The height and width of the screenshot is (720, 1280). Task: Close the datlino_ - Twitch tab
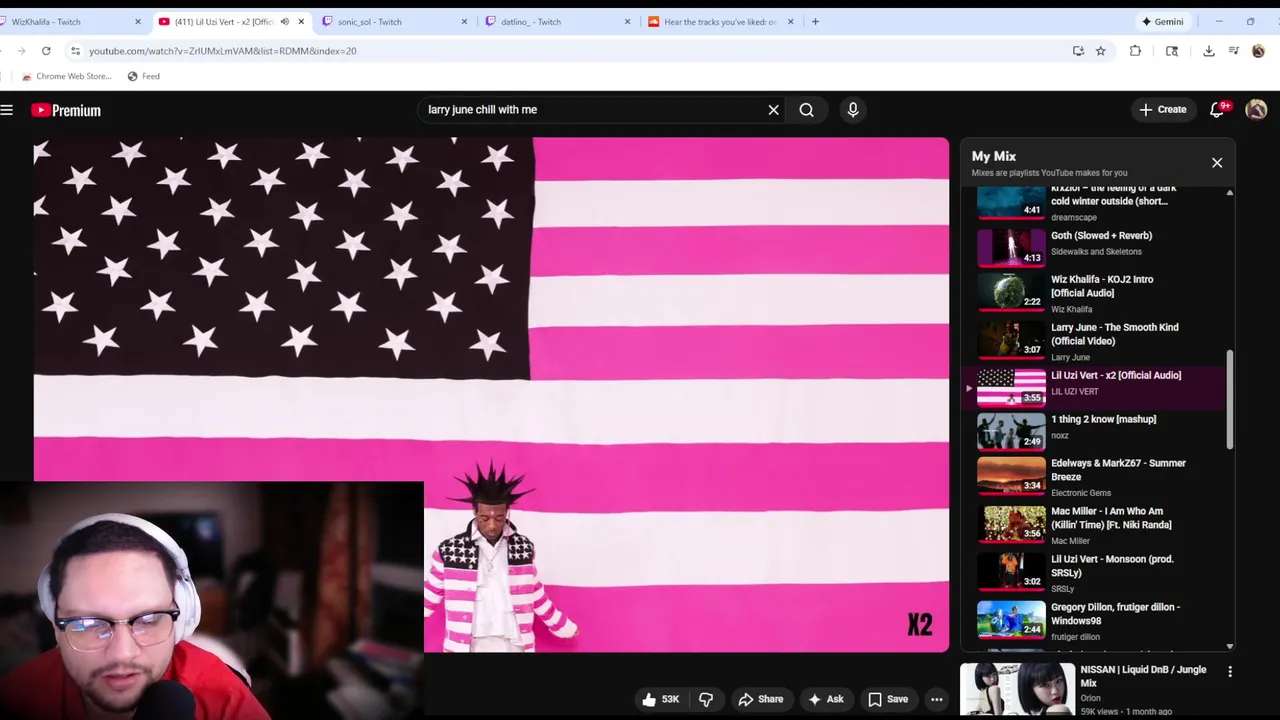pyautogui.click(x=627, y=22)
